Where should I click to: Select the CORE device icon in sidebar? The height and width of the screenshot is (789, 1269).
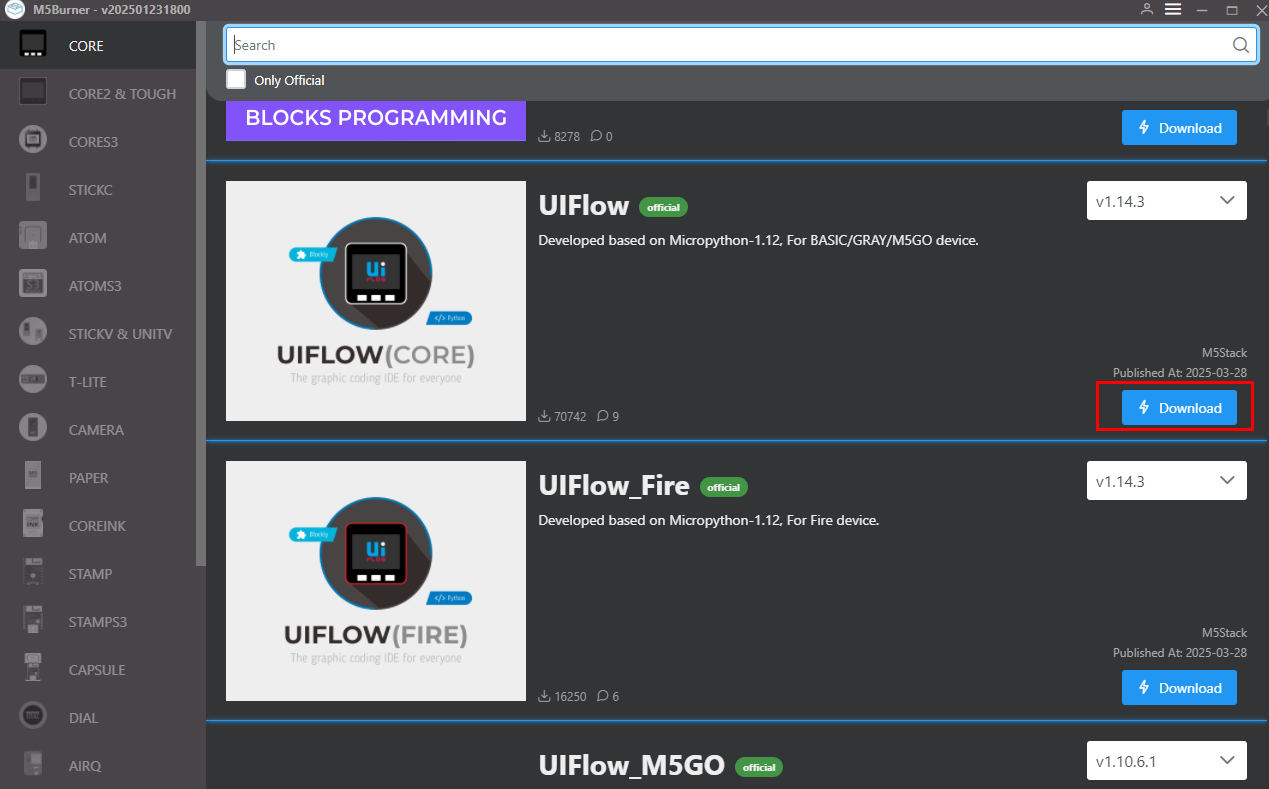click(x=33, y=45)
